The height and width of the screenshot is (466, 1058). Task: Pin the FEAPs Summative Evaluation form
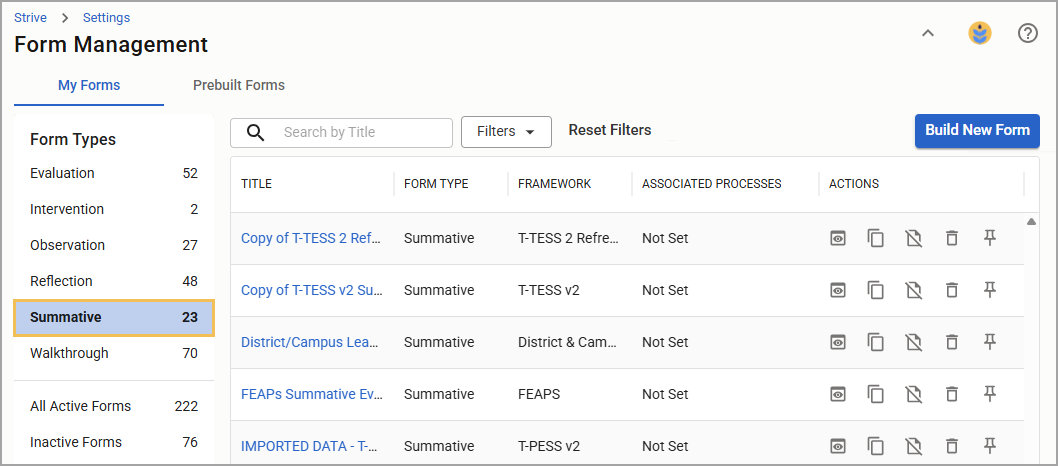coord(989,394)
